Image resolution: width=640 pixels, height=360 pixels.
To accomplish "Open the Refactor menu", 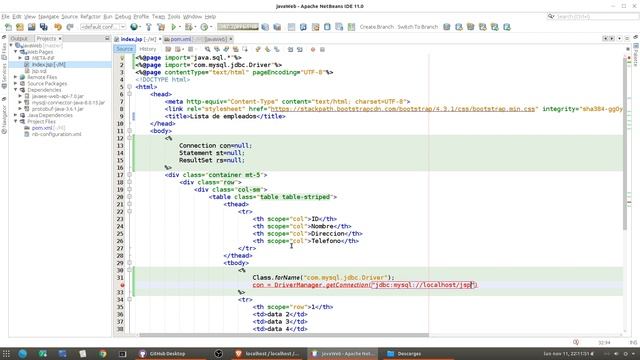I will [90, 17].
